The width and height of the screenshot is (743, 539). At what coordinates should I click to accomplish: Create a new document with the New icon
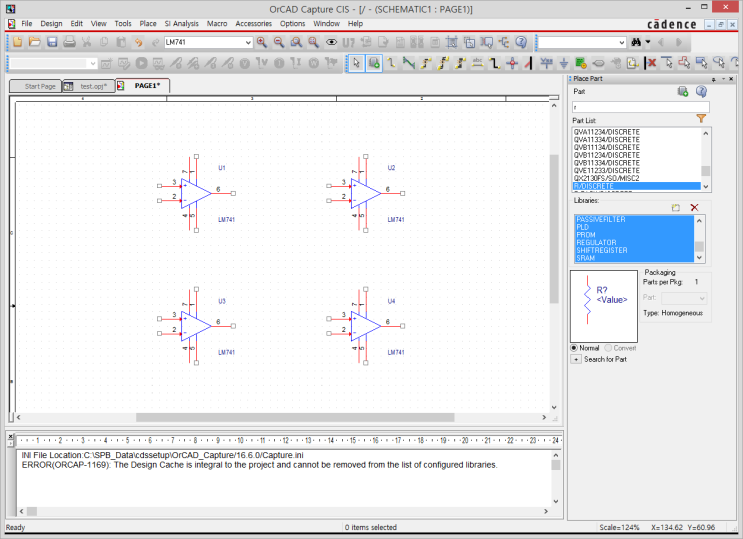[18, 42]
